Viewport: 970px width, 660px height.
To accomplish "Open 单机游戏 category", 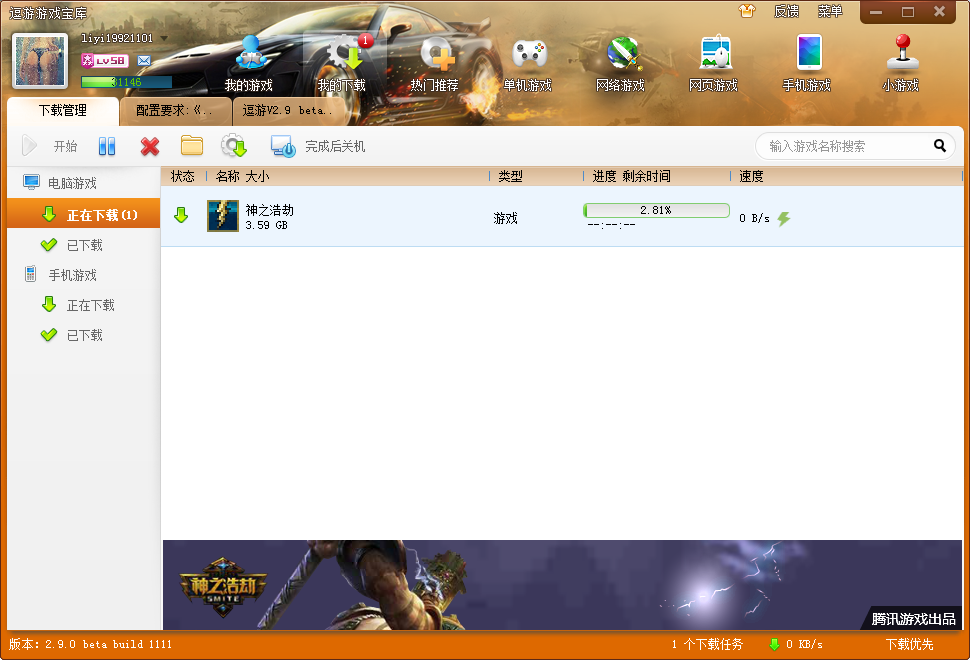I will [528, 63].
